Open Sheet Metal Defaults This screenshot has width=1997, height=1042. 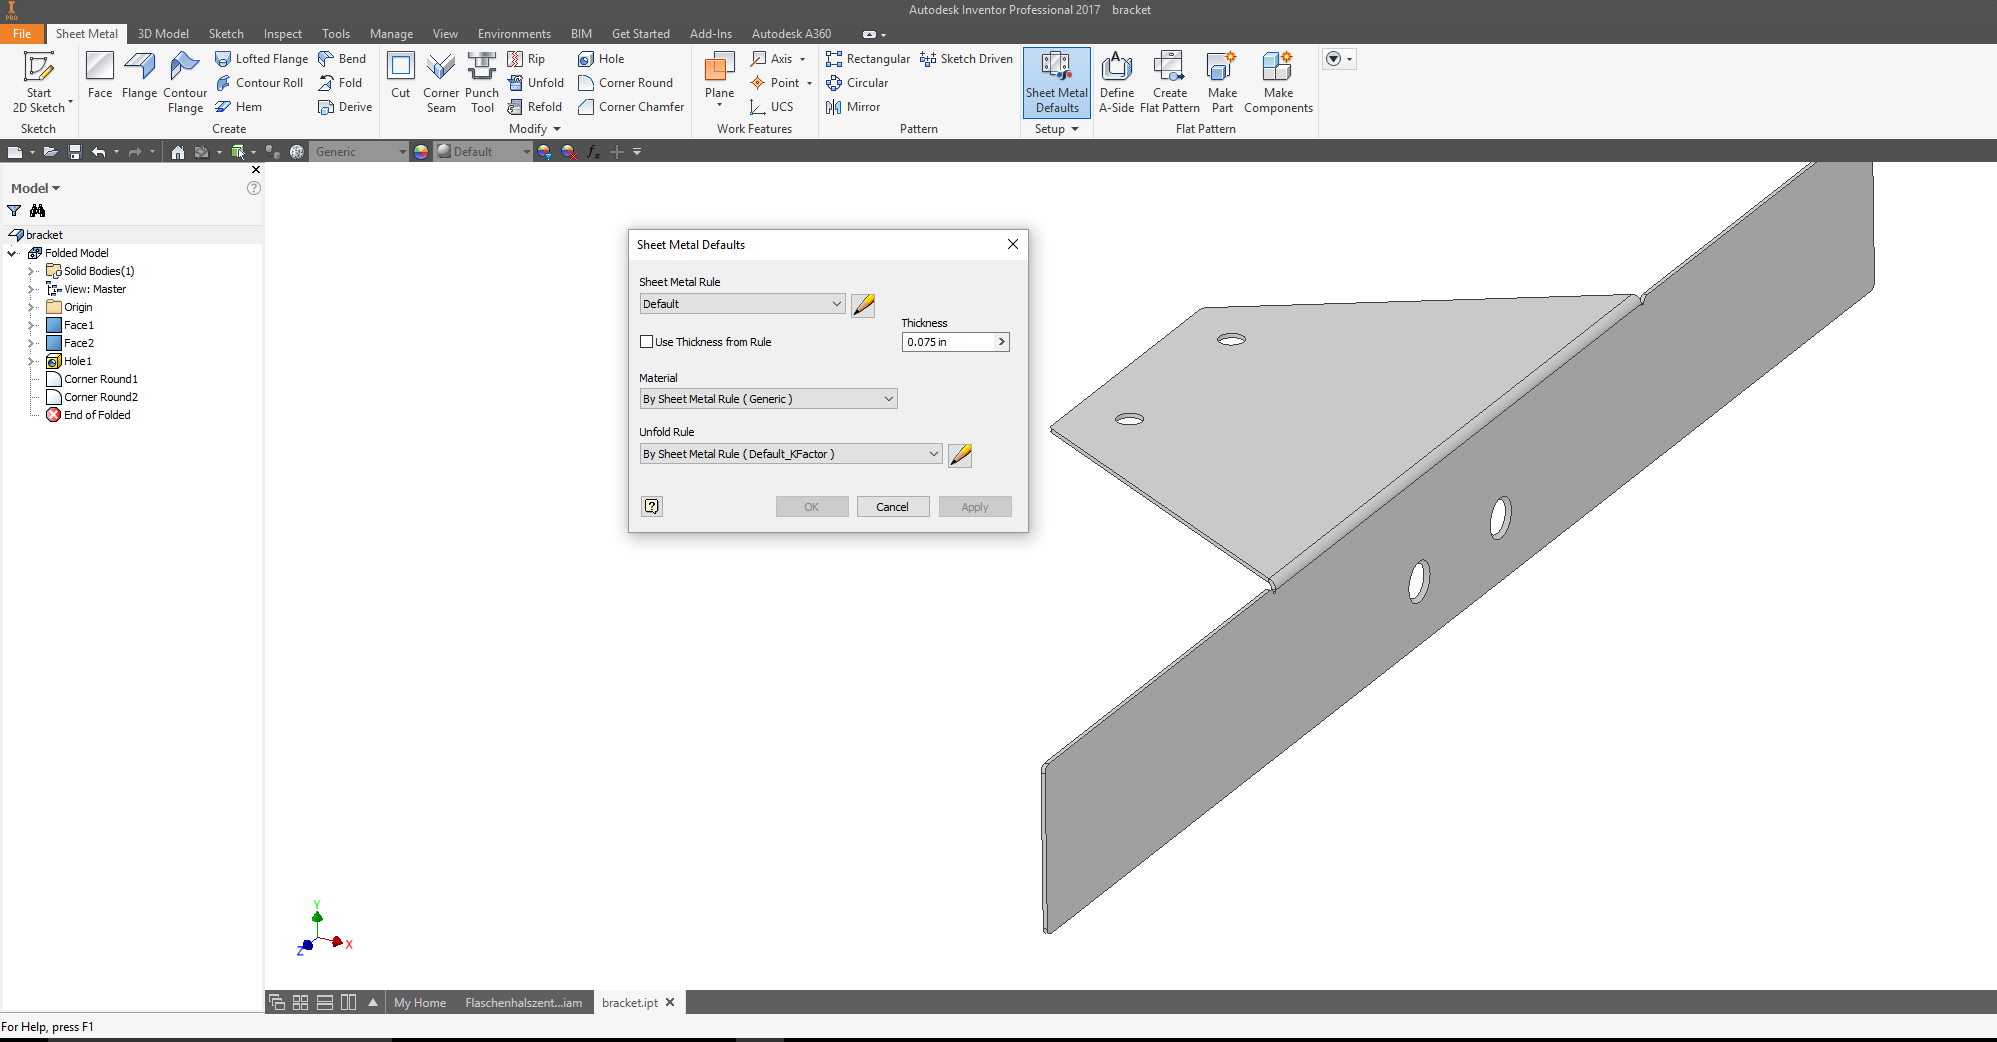pos(1057,82)
